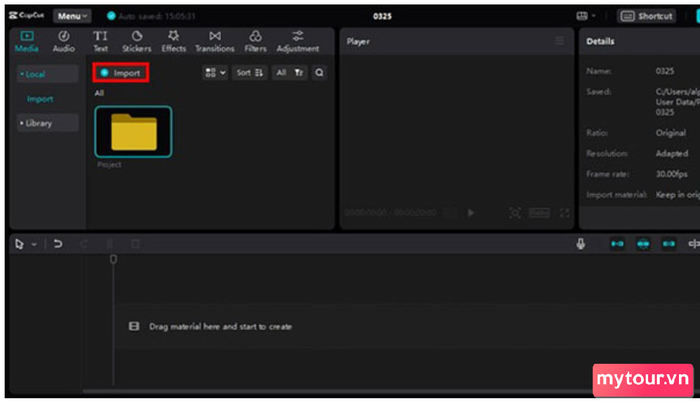700x405 pixels.
Task: Open the Stickers panel
Action: tap(136, 41)
